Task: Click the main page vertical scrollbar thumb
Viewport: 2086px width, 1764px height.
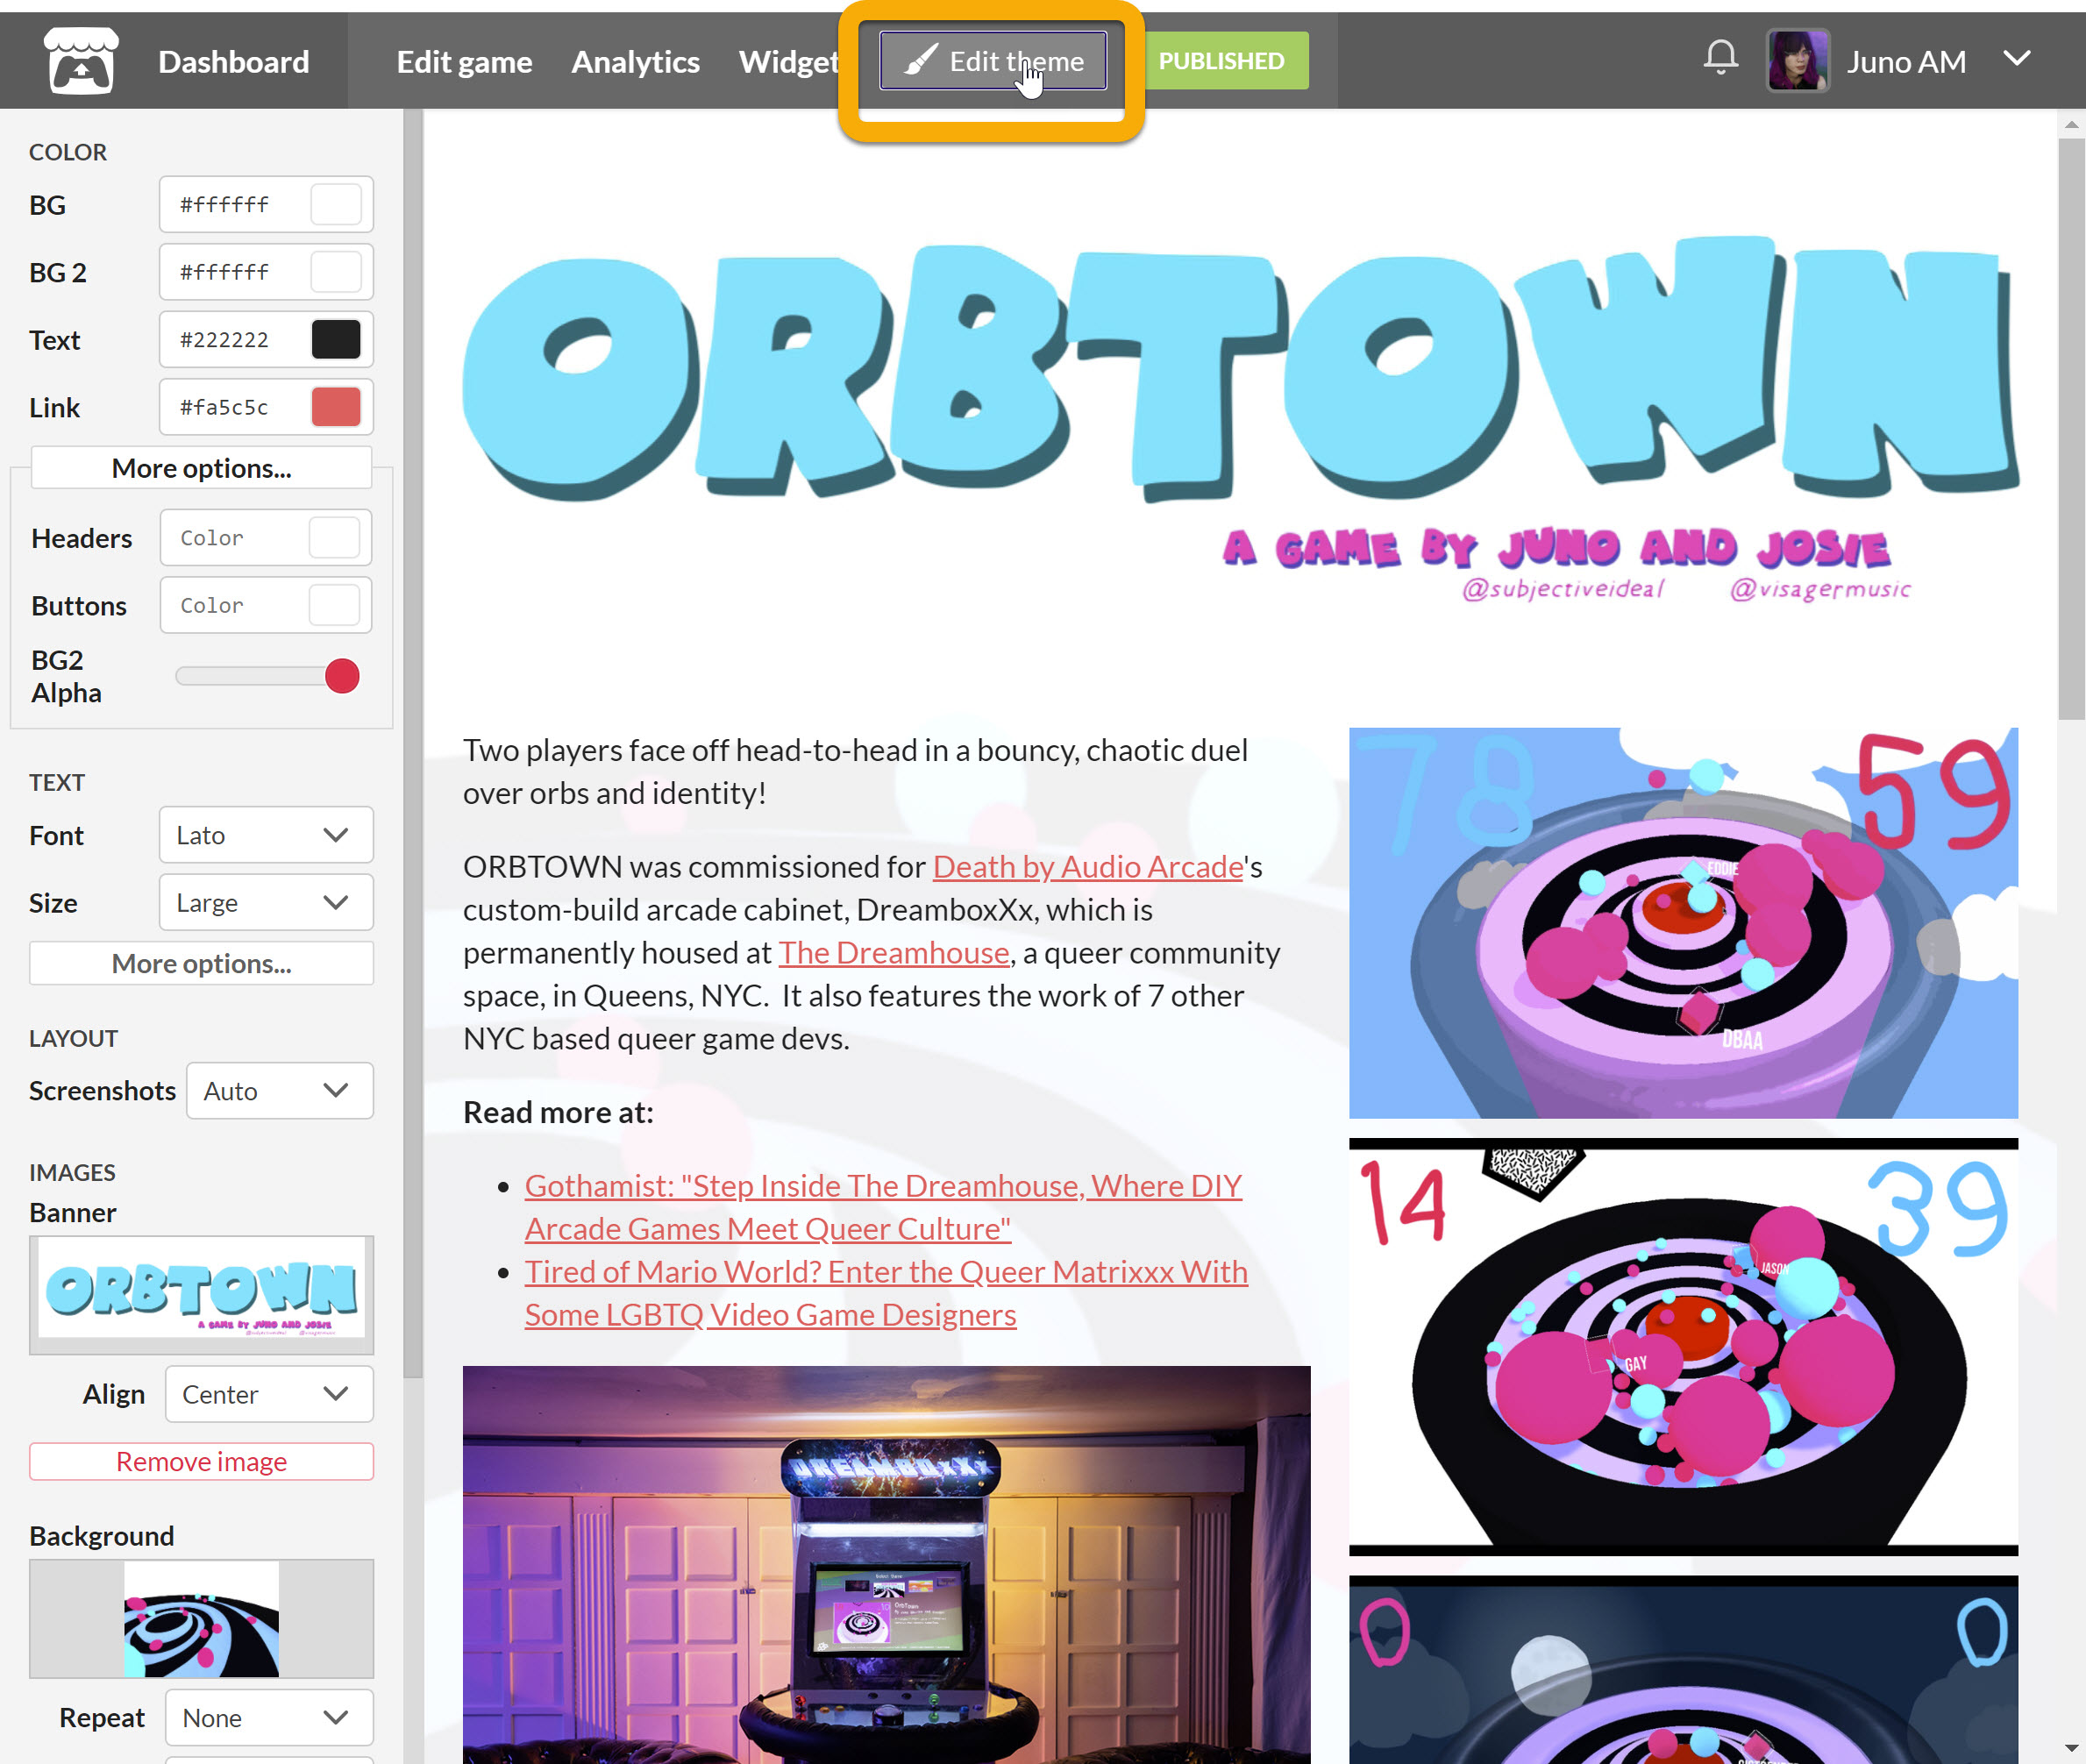Action: 2071,428
